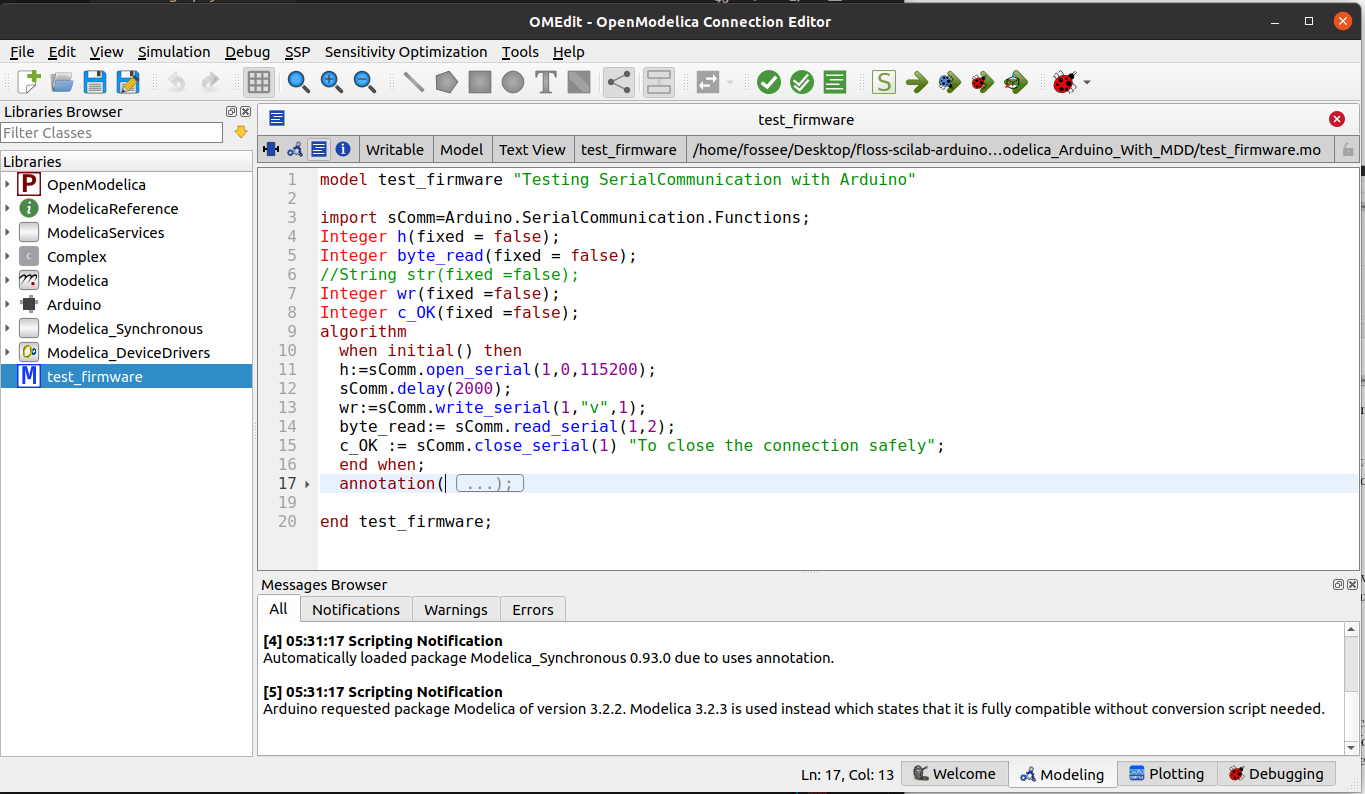
Task: Expand the Modelica_Synchronous library
Action: coord(7,328)
